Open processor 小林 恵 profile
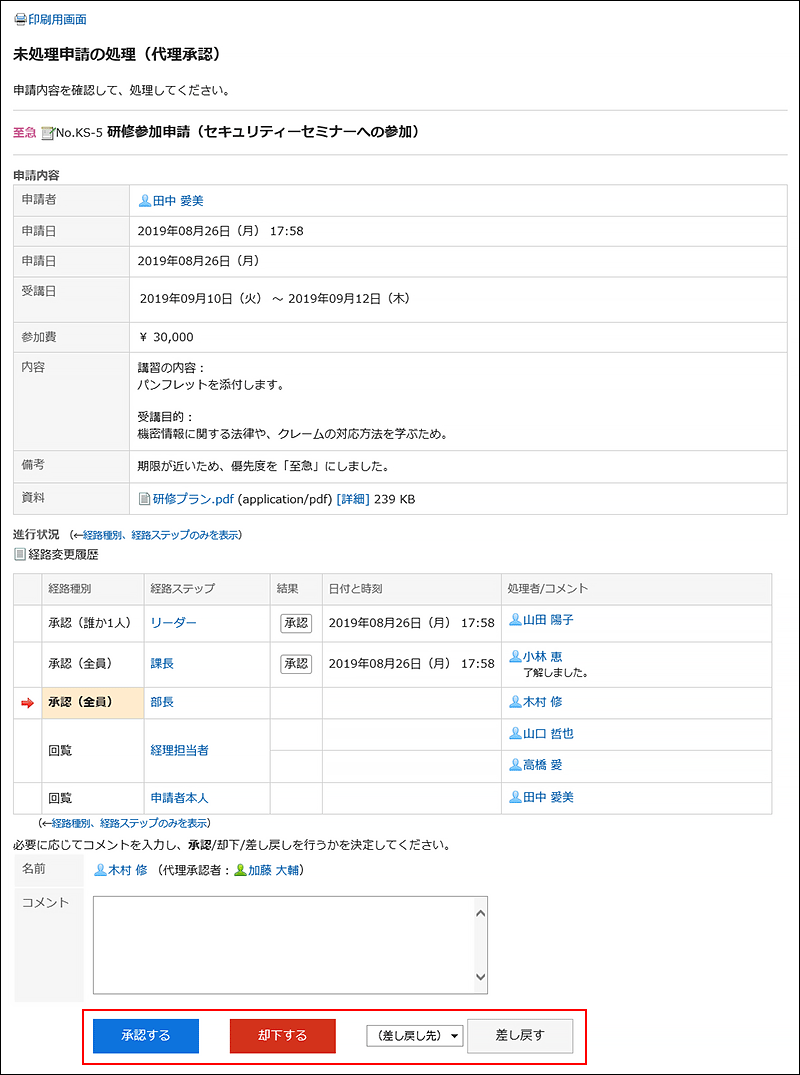The image size is (800, 1075). point(543,656)
